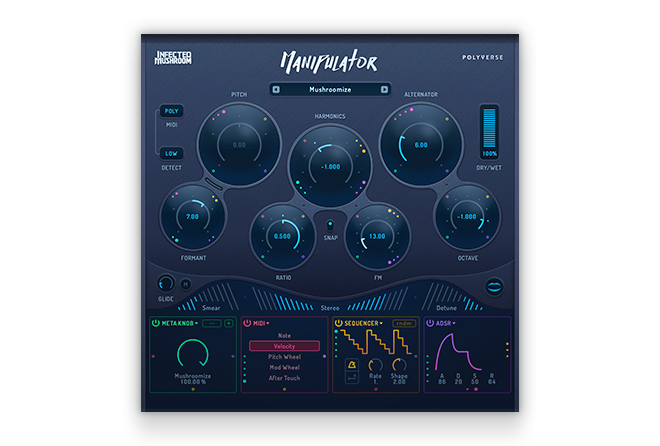Click the Ratio value 0.500
This screenshot has width=660, height=446.
(282, 236)
